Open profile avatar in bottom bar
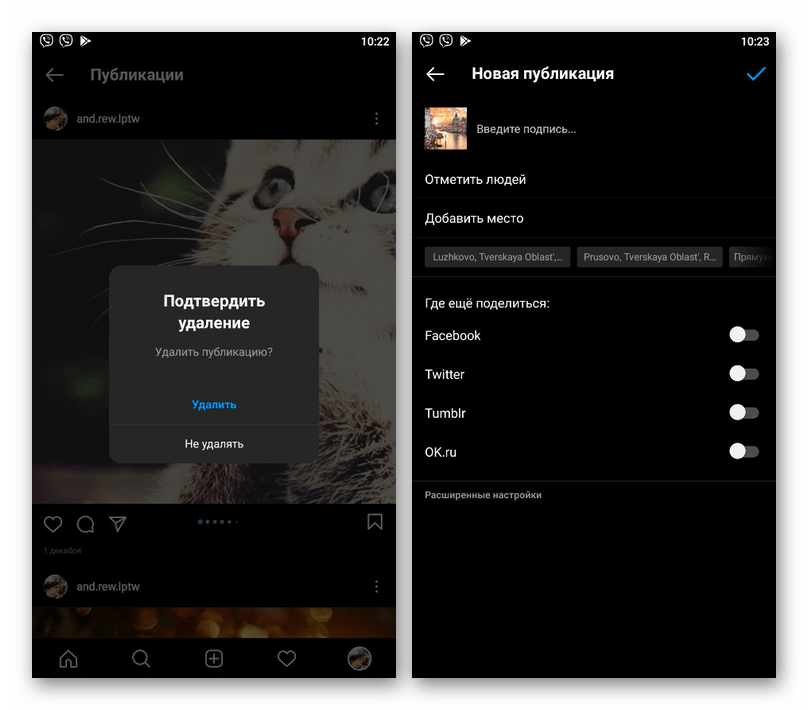The image size is (808, 710). pos(359,658)
